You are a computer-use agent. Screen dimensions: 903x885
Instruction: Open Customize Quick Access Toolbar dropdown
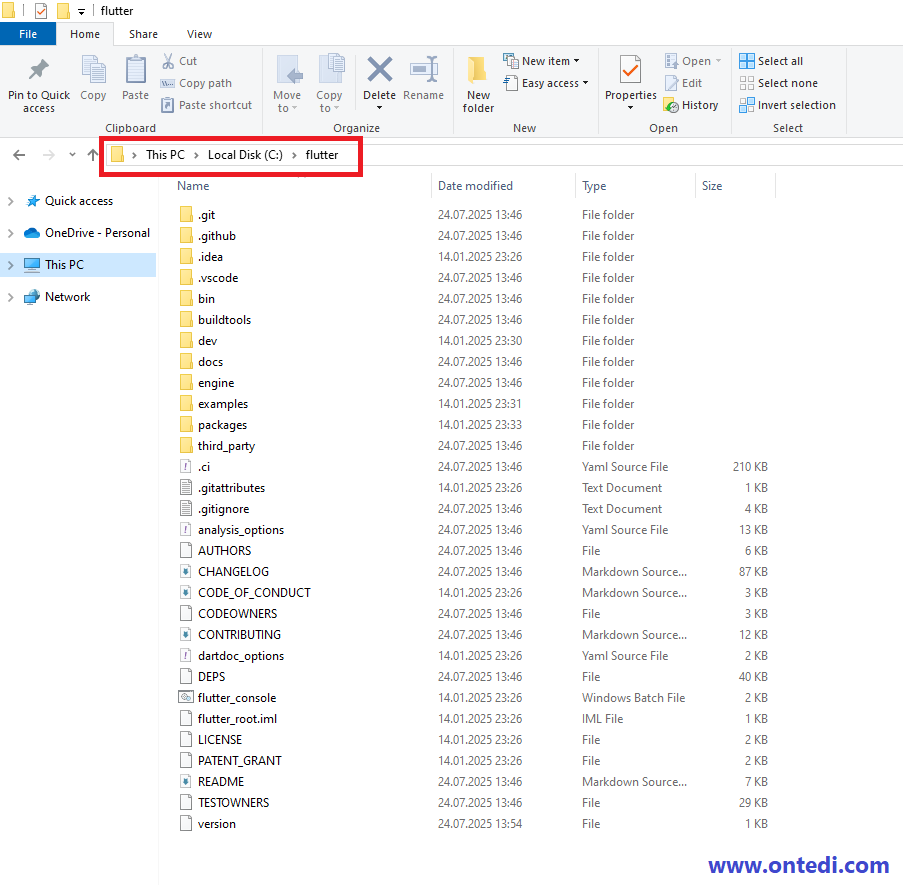pyautogui.click(x=82, y=12)
